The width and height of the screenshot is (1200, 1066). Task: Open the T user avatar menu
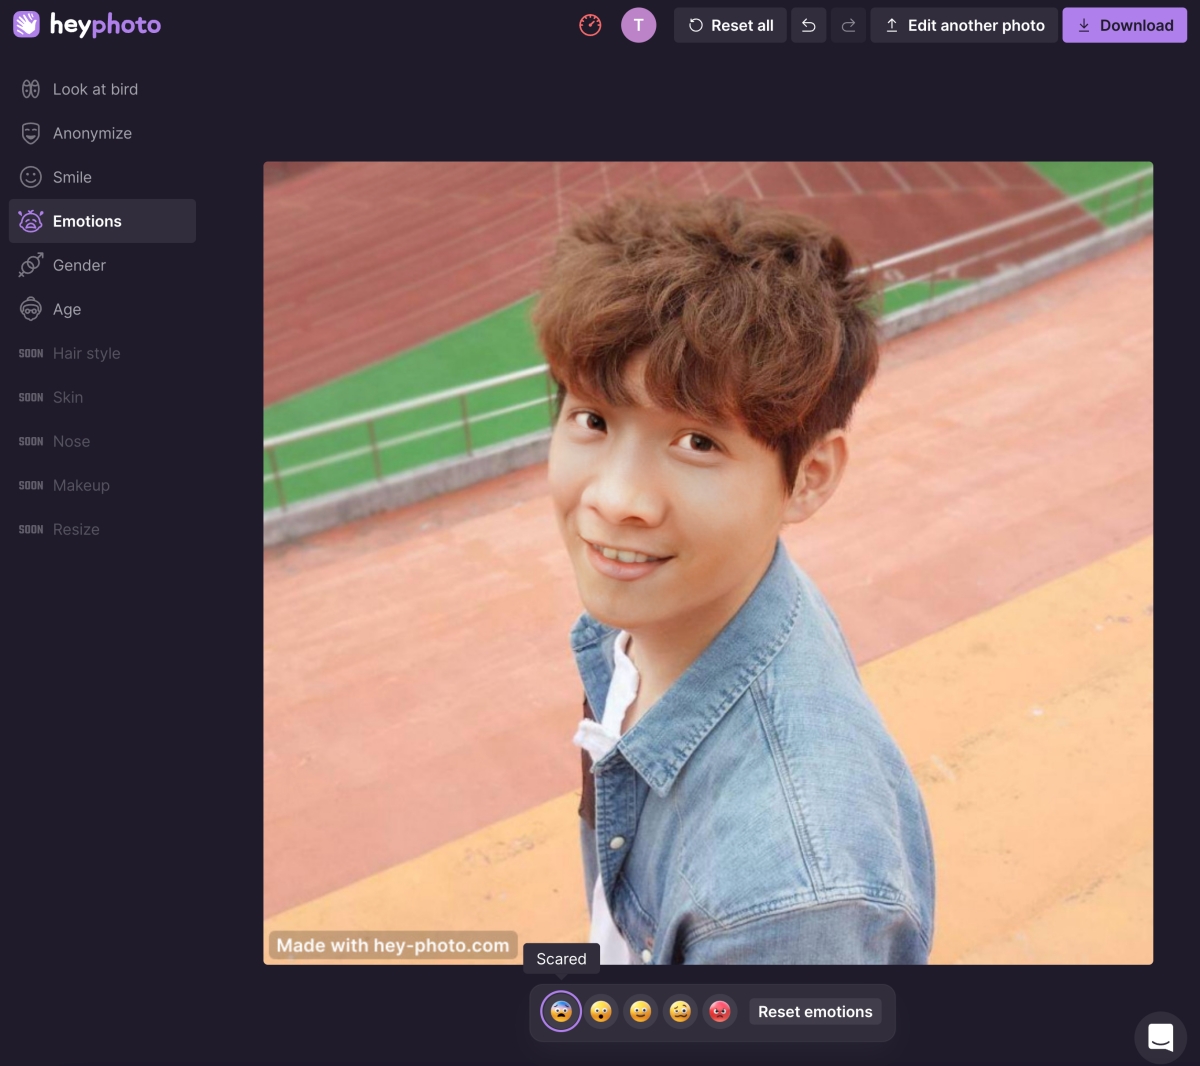coord(639,25)
